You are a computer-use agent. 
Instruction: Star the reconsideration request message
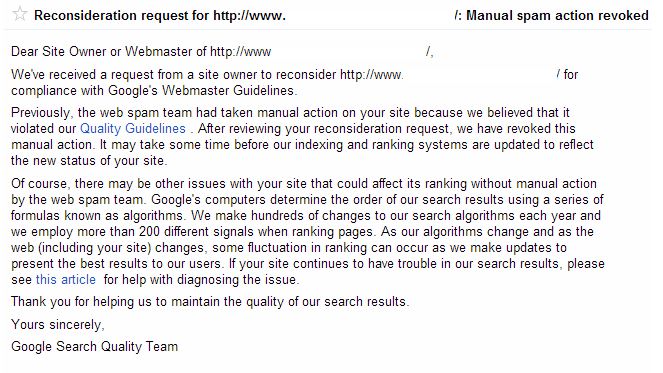tap(19, 14)
